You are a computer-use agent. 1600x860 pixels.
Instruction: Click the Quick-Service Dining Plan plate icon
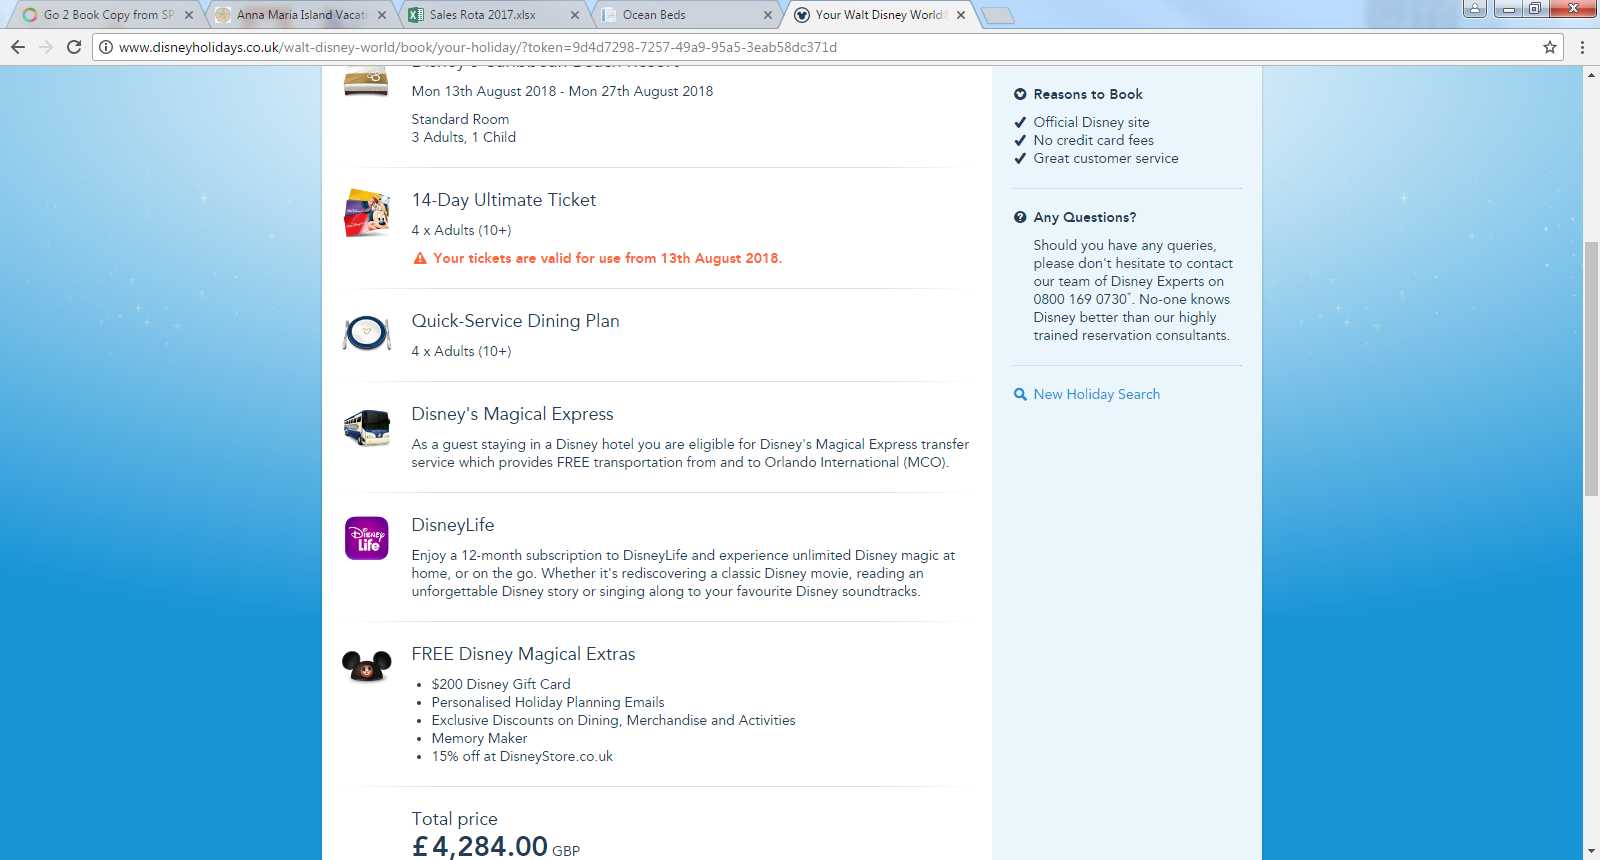coord(367,333)
